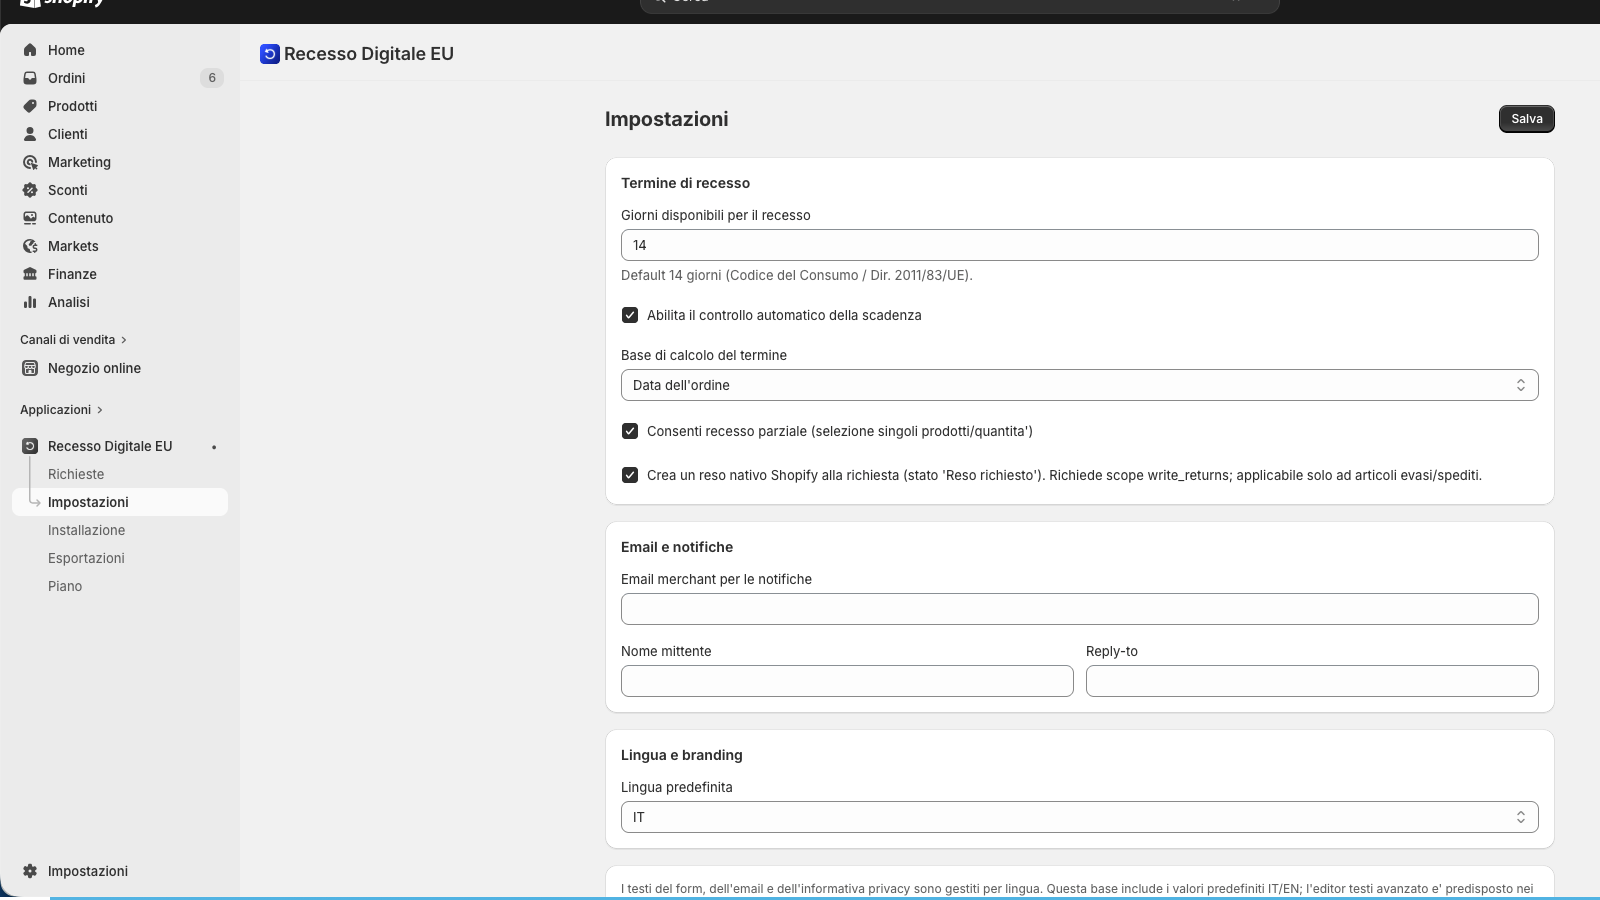Open bottom Impostazioni store settings link

[x=120, y=871]
